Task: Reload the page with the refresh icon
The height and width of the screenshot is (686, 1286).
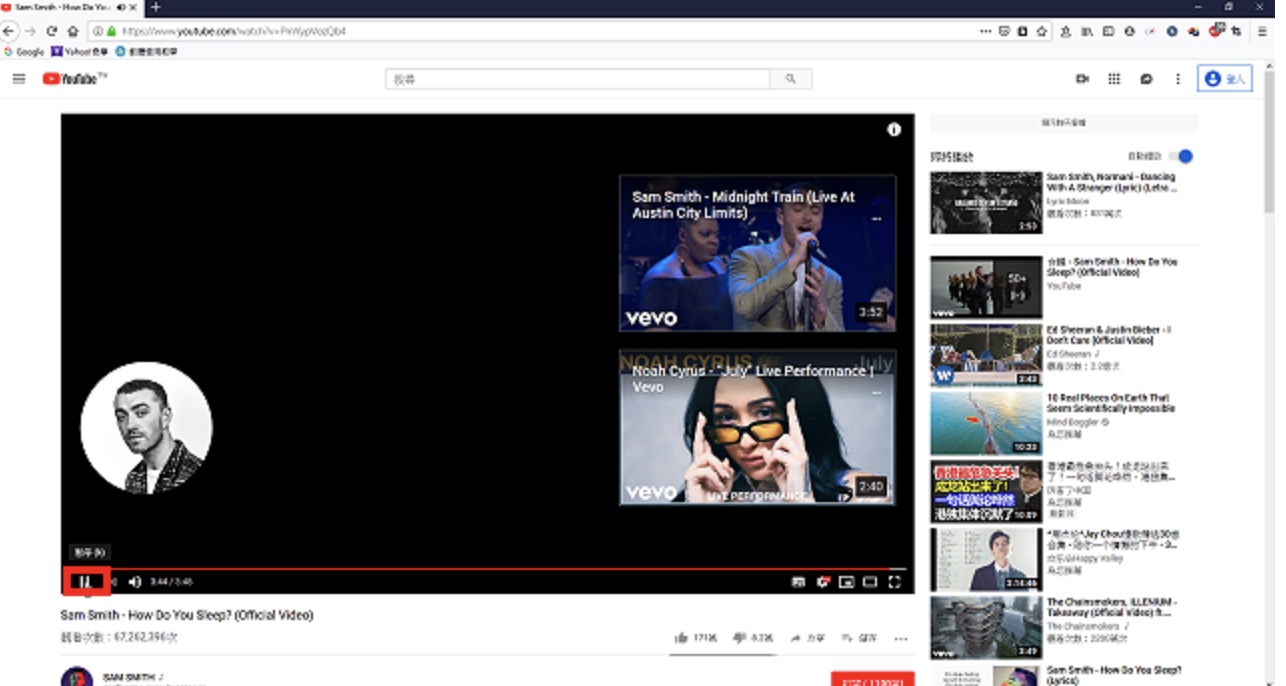Action: coord(52,31)
